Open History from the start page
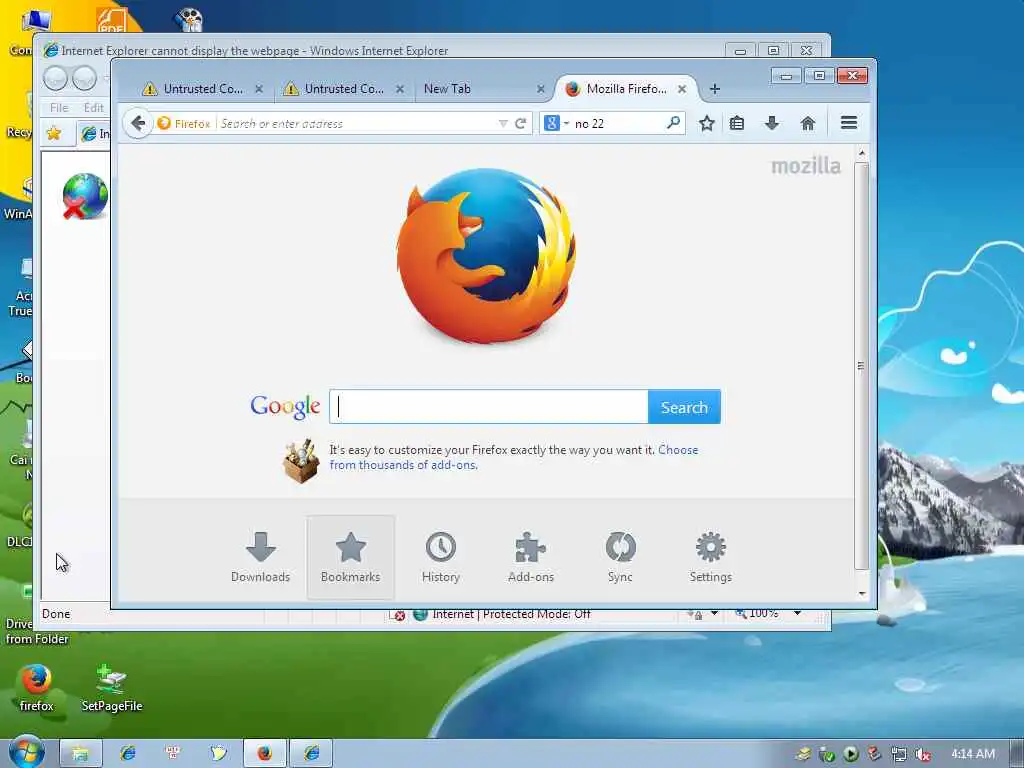Image resolution: width=1024 pixels, height=768 pixels. pos(441,557)
